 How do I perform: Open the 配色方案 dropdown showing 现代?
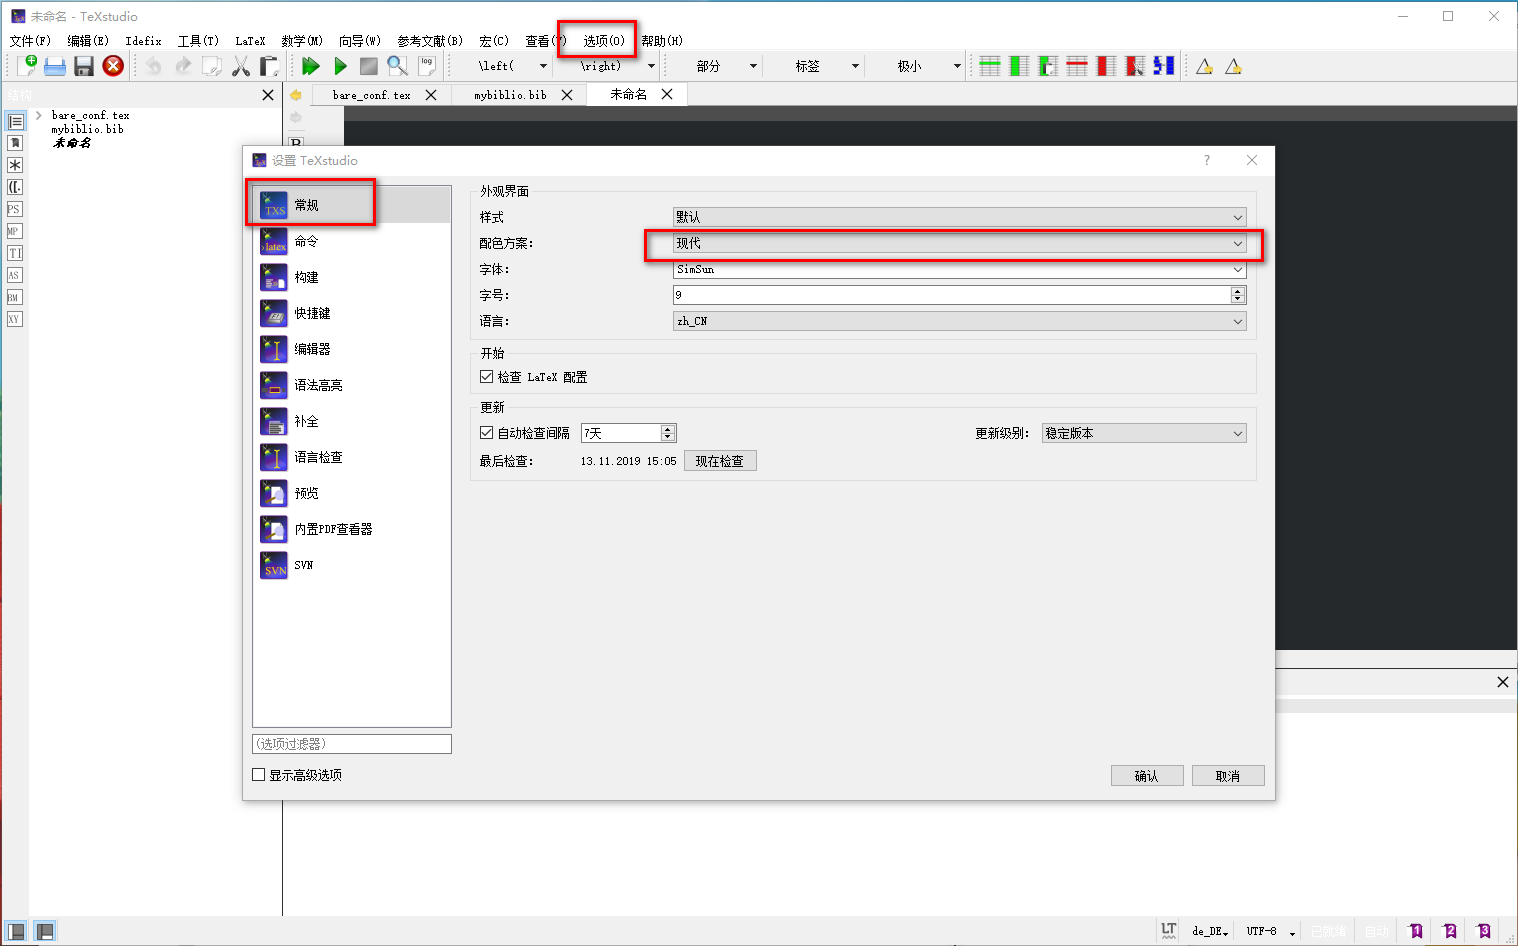pos(960,243)
